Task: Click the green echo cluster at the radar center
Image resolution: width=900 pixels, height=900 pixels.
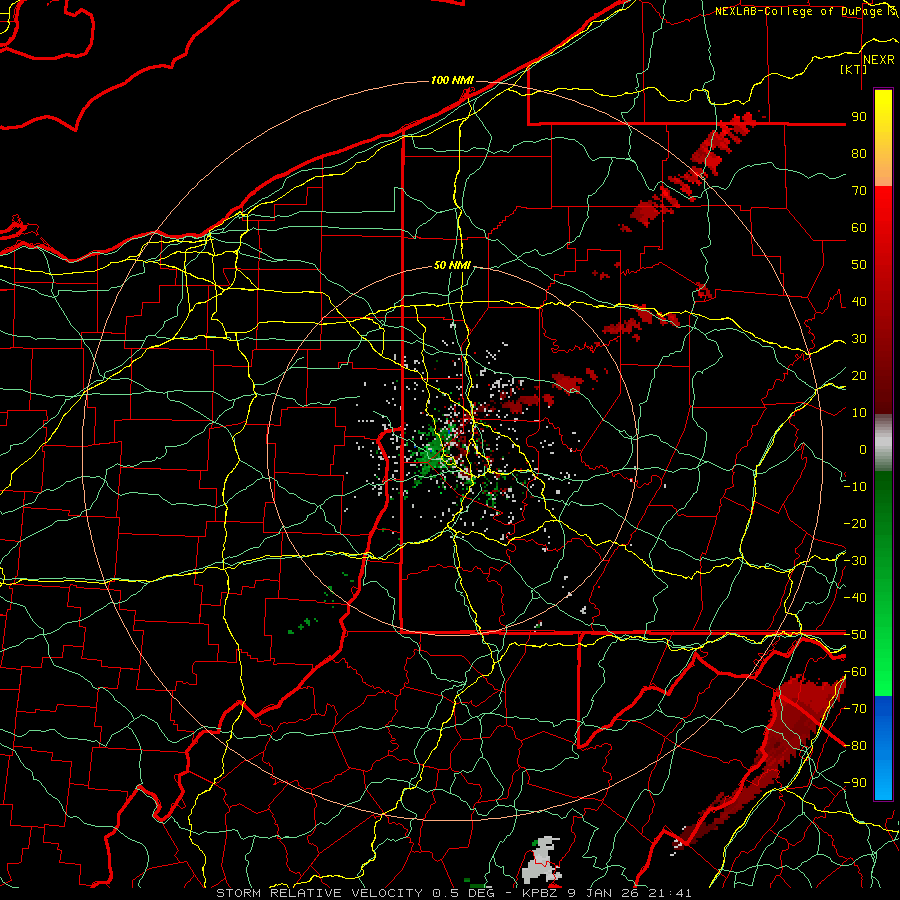Action: coord(430,451)
